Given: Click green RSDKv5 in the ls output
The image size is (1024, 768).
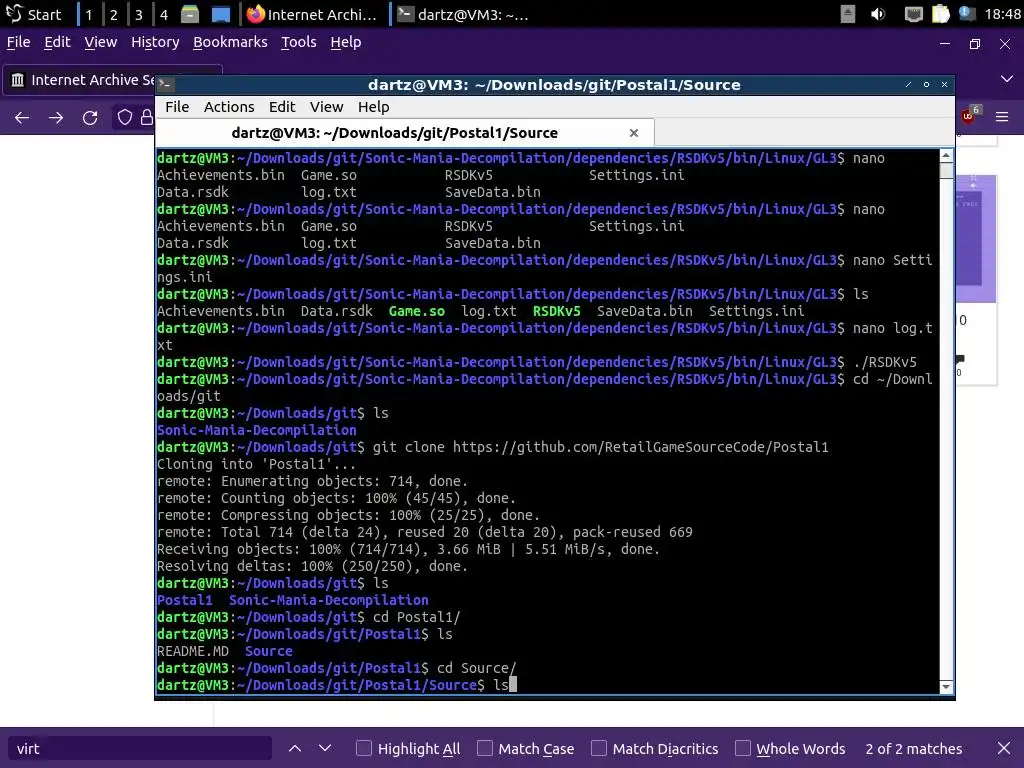Looking at the screenshot, I should [x=556, y=312].
